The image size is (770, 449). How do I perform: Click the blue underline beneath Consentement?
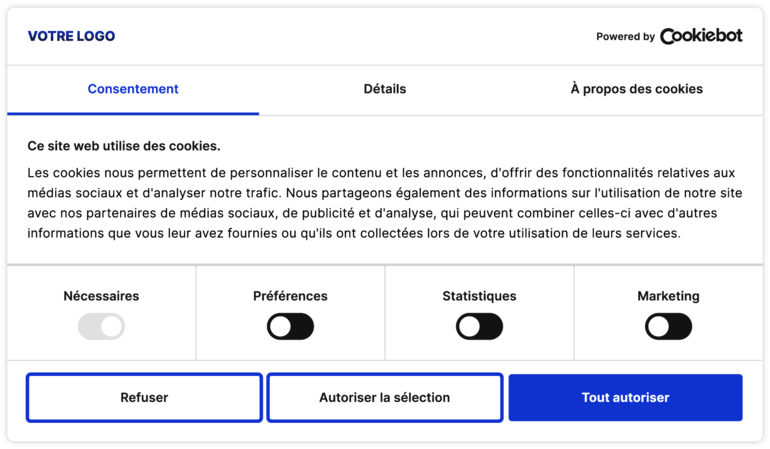[133, 113]
